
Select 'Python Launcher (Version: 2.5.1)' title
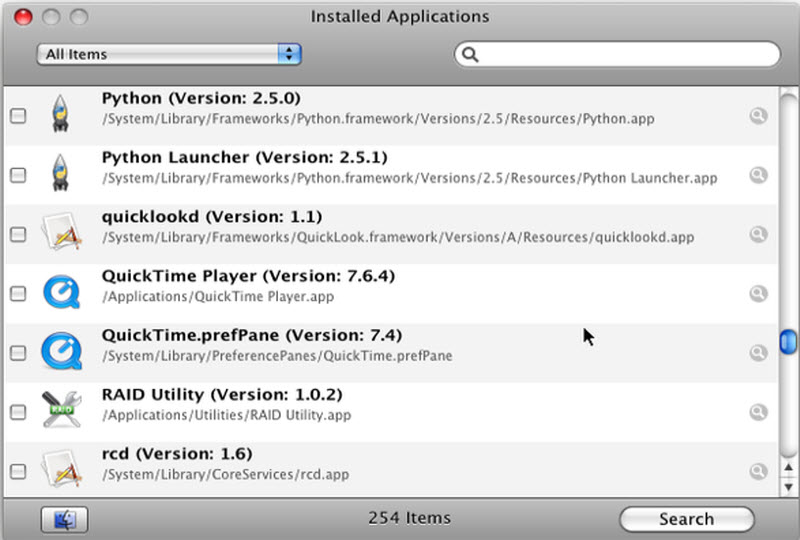coord(245,157)
